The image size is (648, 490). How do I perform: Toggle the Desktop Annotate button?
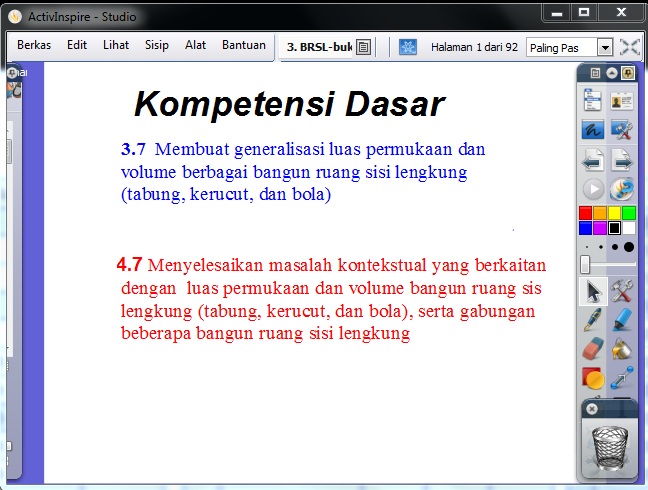[x=594, y=129]
